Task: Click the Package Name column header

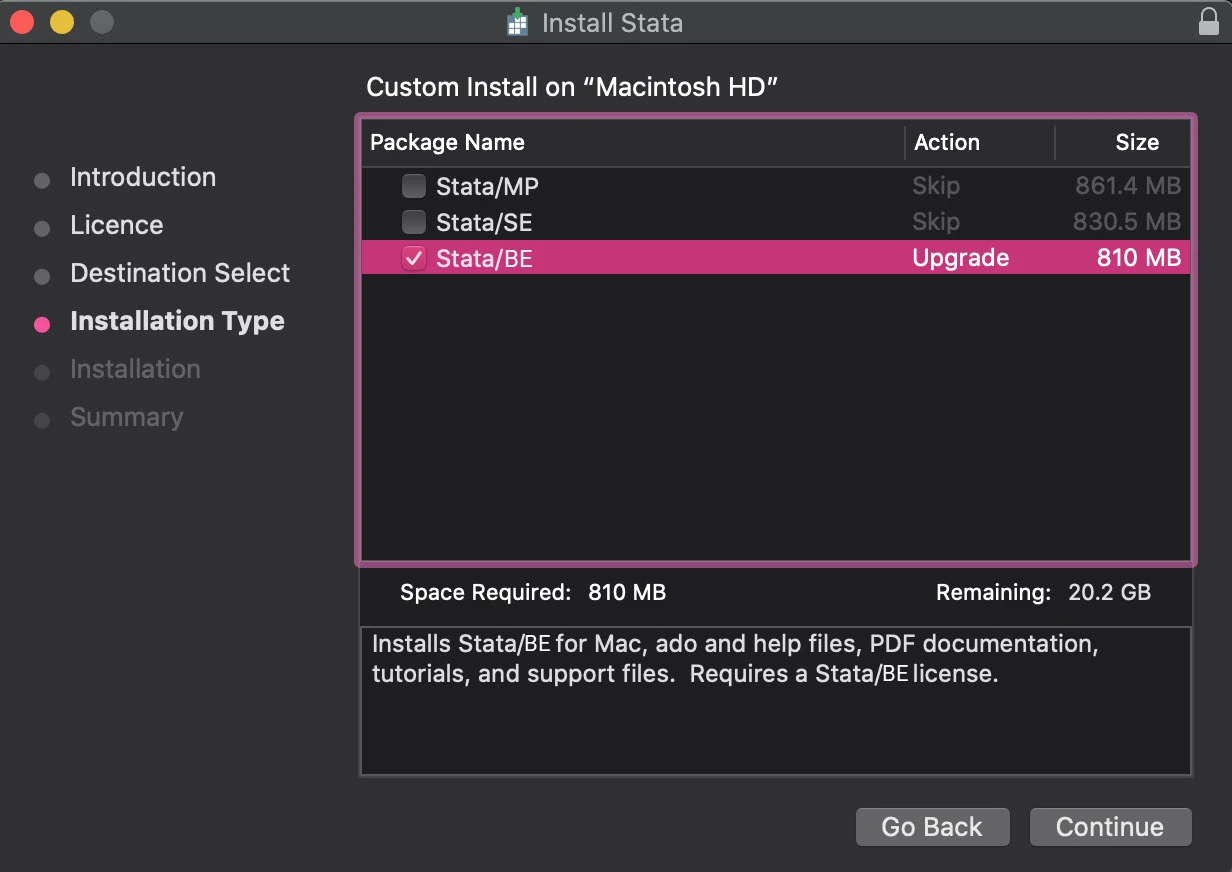Action: tap(447, 143)
